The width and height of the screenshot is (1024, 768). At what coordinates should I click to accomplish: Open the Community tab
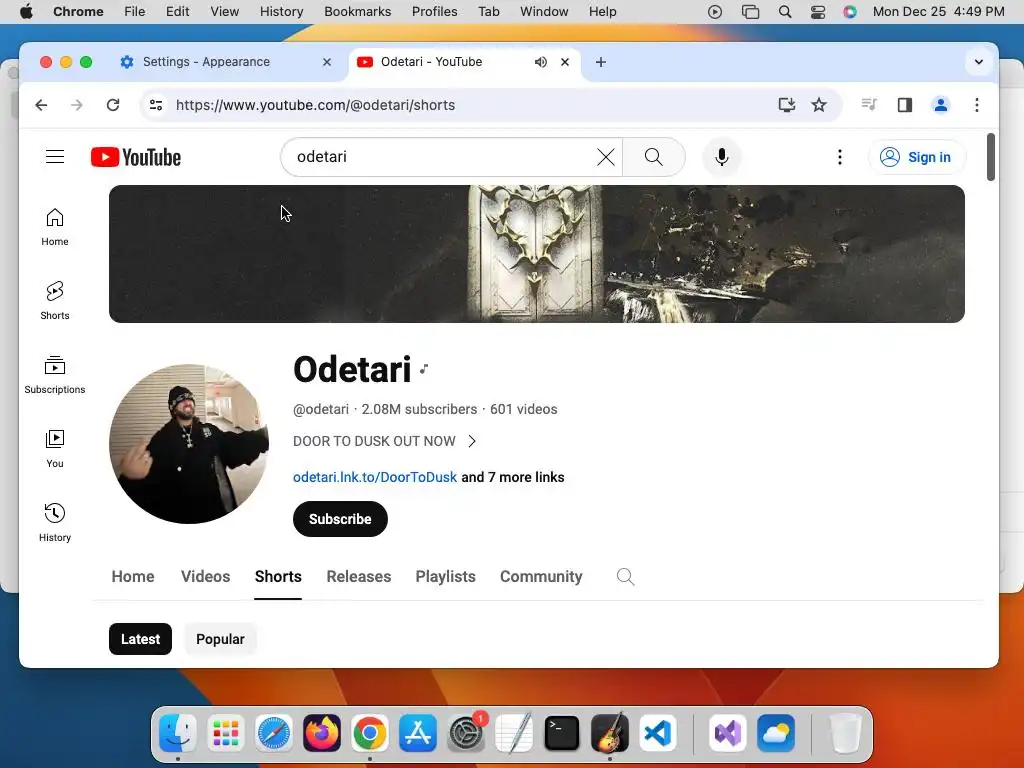541,577
